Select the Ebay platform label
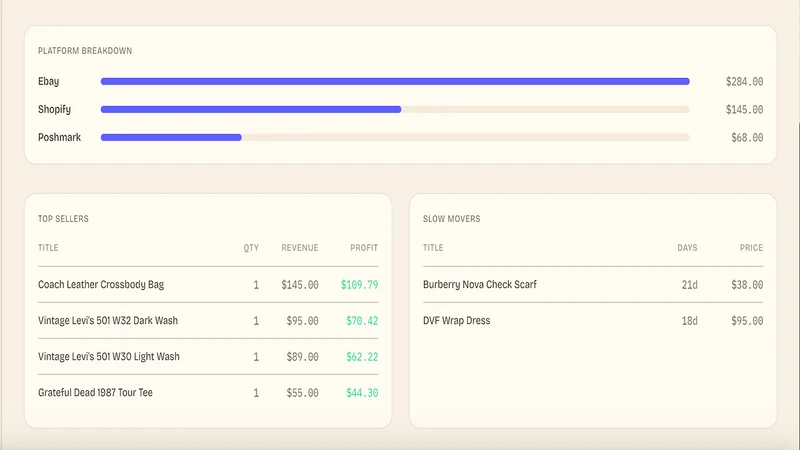 pos(48,82)
